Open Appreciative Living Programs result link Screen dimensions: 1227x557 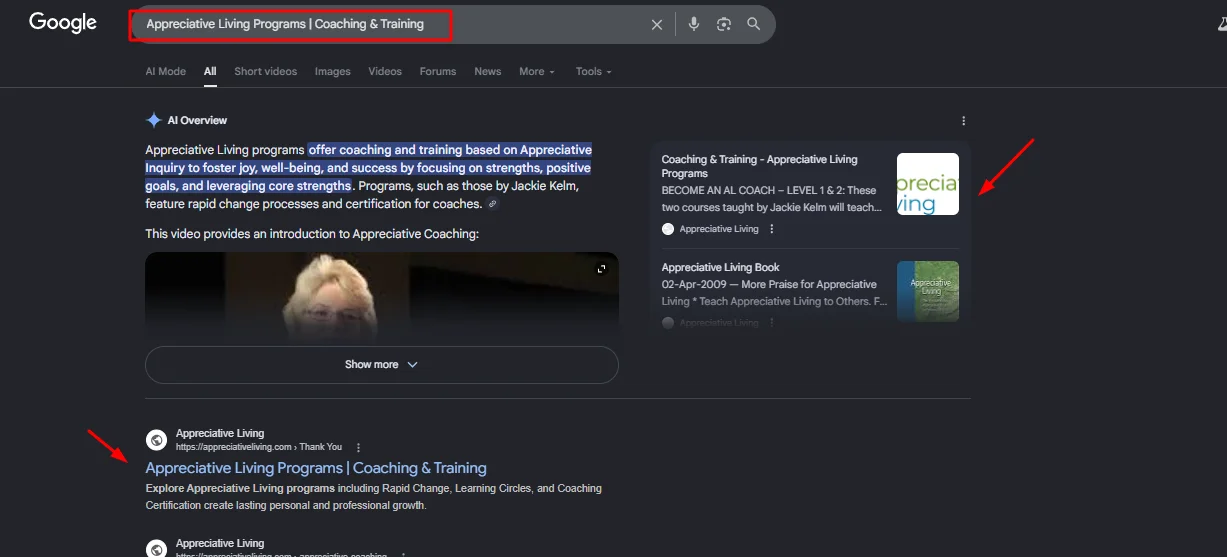[x=316, y=468]
